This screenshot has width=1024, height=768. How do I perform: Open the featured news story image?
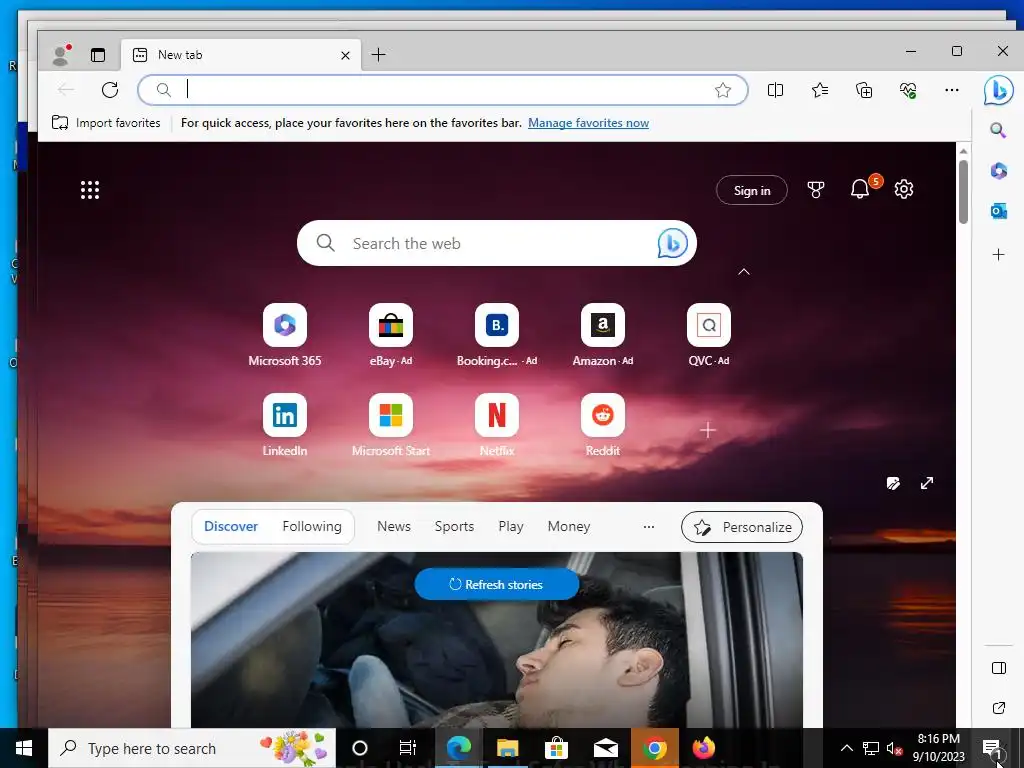click(496, 640)
